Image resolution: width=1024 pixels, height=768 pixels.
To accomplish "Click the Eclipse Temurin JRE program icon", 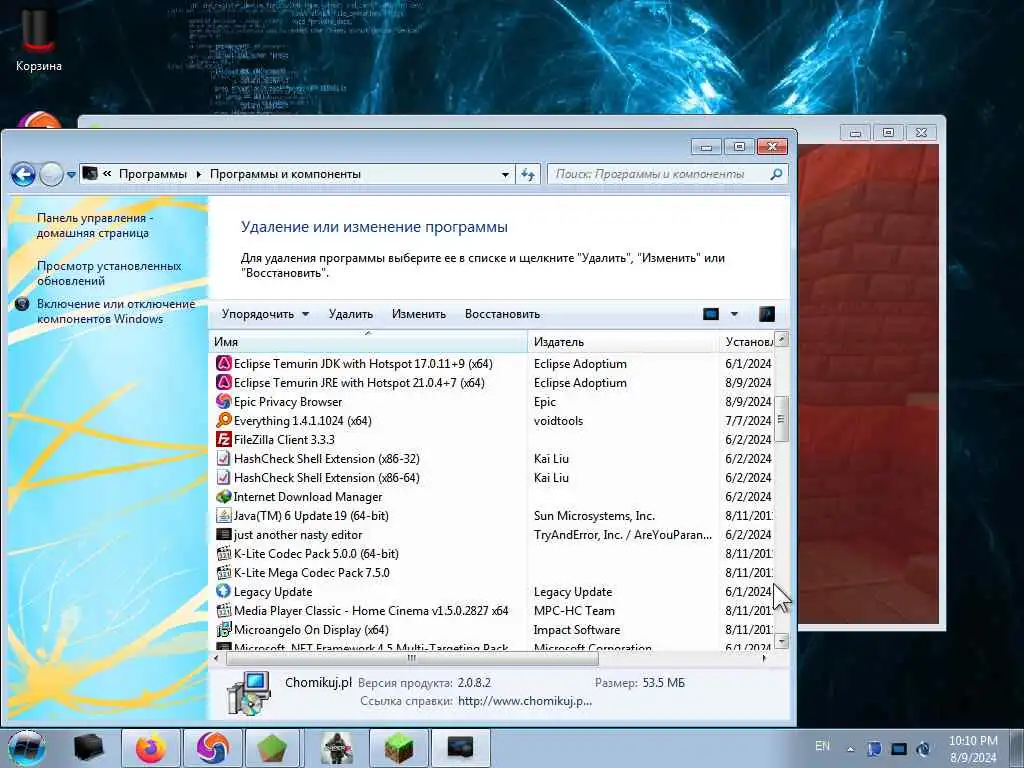I will 223,383.
